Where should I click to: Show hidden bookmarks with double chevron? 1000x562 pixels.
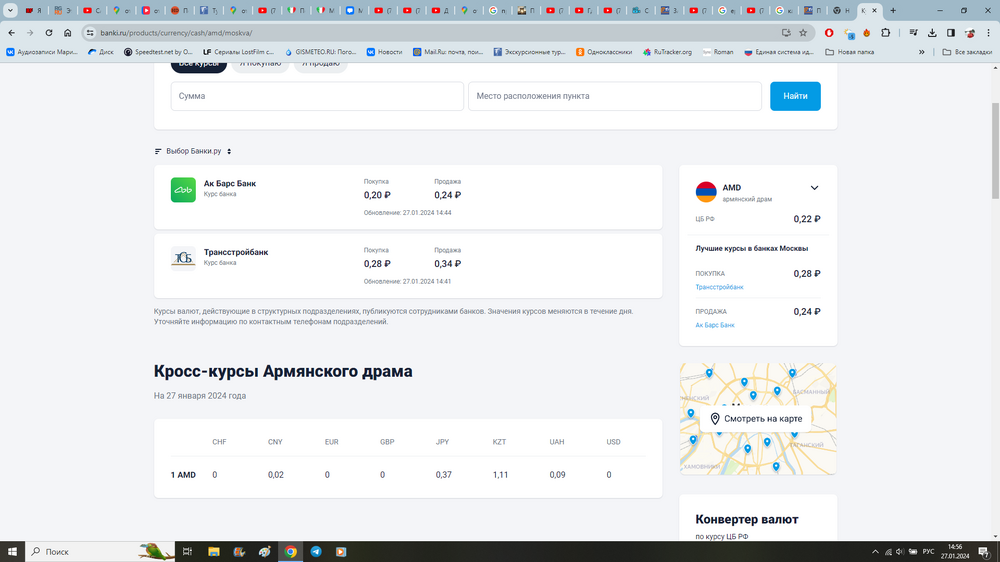[922, 52]
